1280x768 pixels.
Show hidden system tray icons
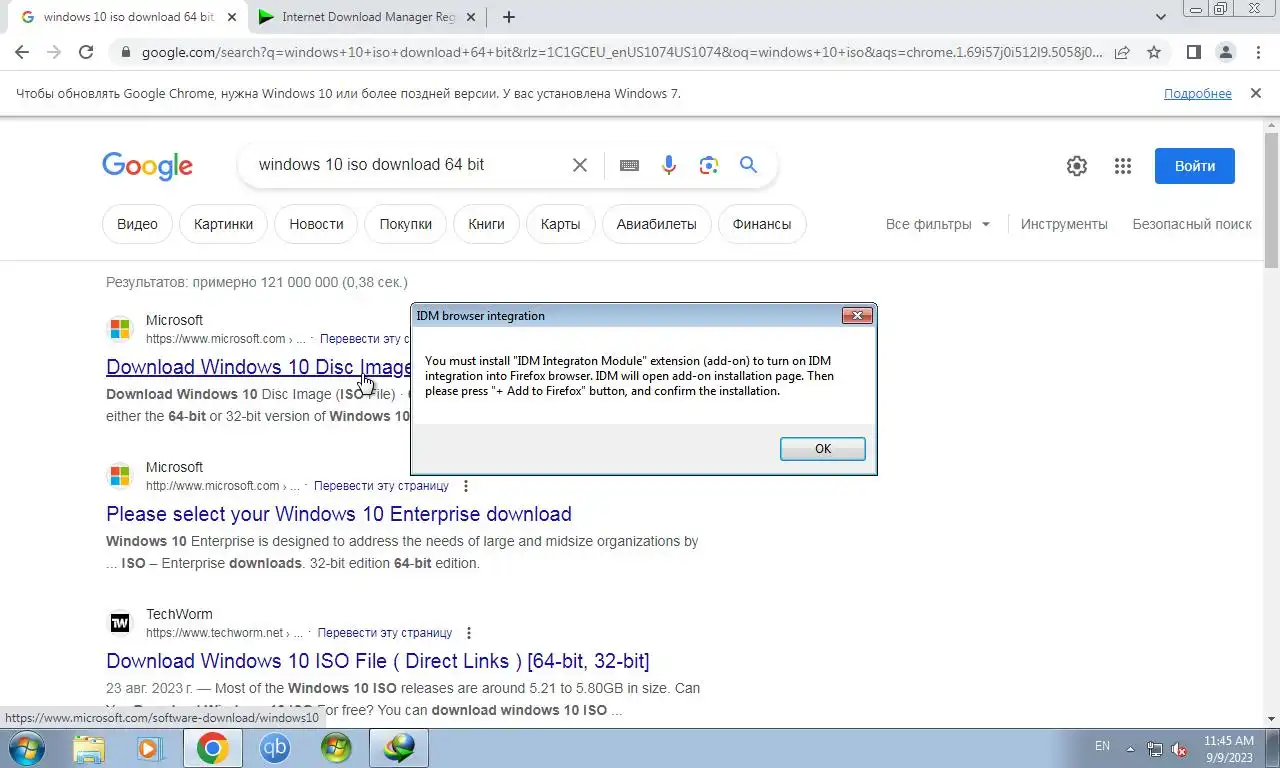coord(1130,748)
